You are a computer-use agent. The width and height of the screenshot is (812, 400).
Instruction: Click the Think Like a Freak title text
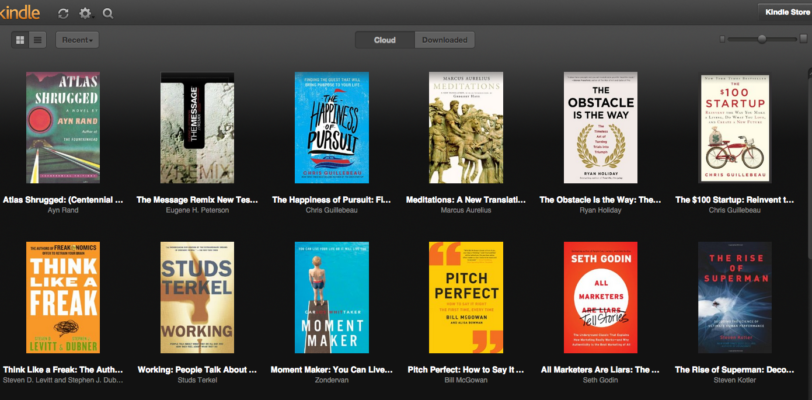[x=63, y=369]
